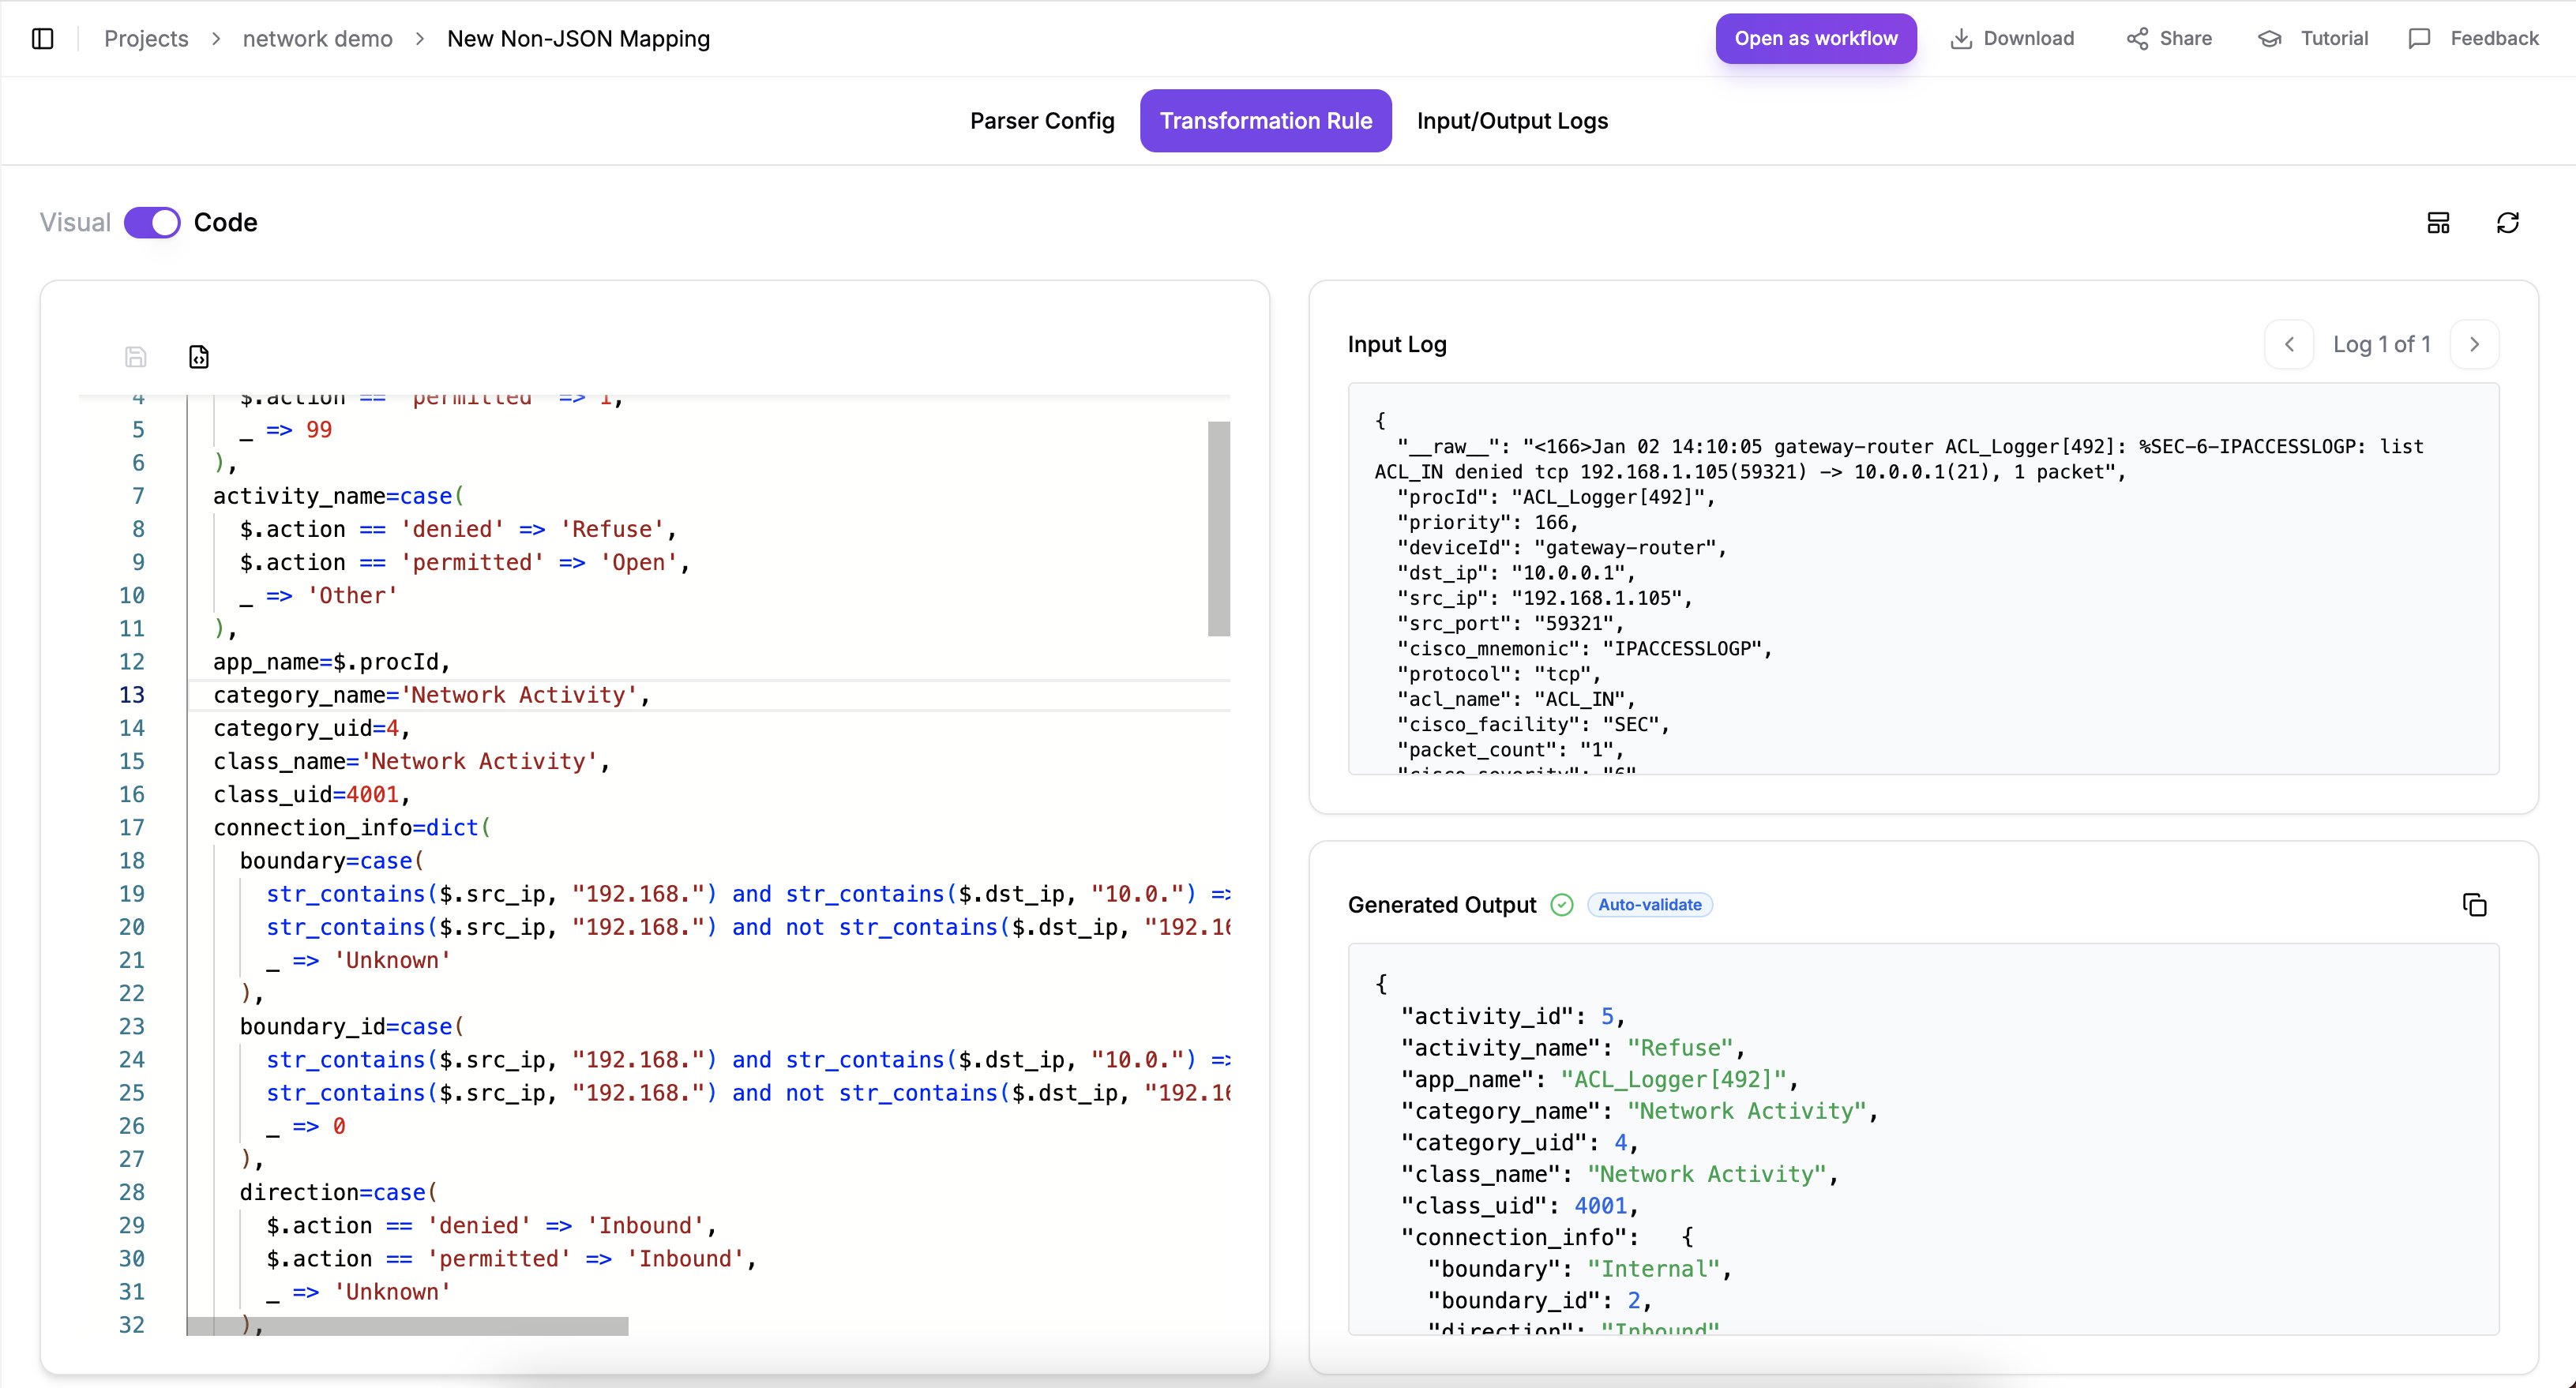Switch the Visual/Code toggle
Viewport: 2576px width, 1388px height.
(152, 222)
